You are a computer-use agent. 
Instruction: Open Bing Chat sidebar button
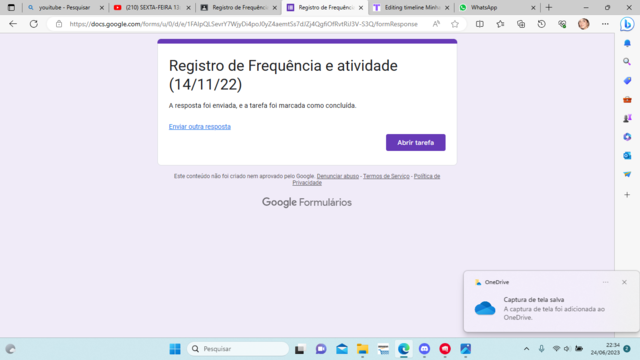click(627, 24)
